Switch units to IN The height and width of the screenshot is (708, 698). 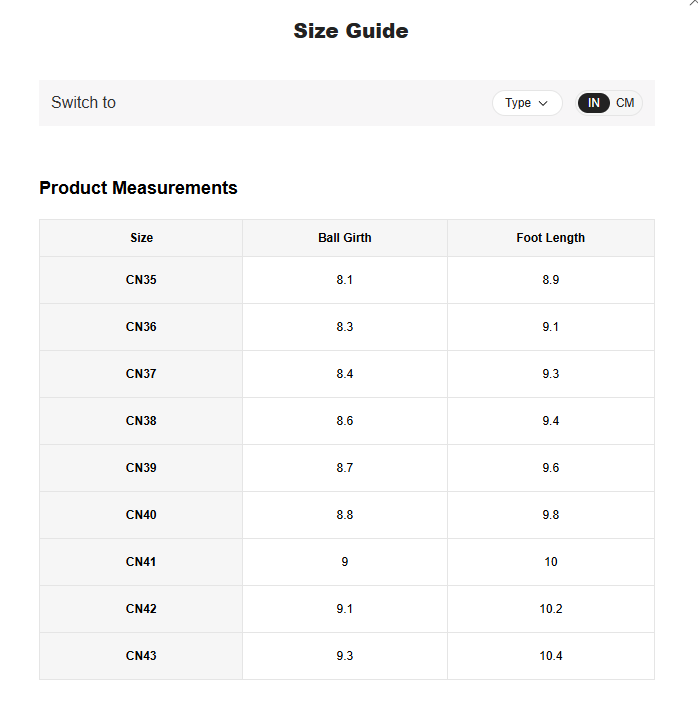point(594,103)
